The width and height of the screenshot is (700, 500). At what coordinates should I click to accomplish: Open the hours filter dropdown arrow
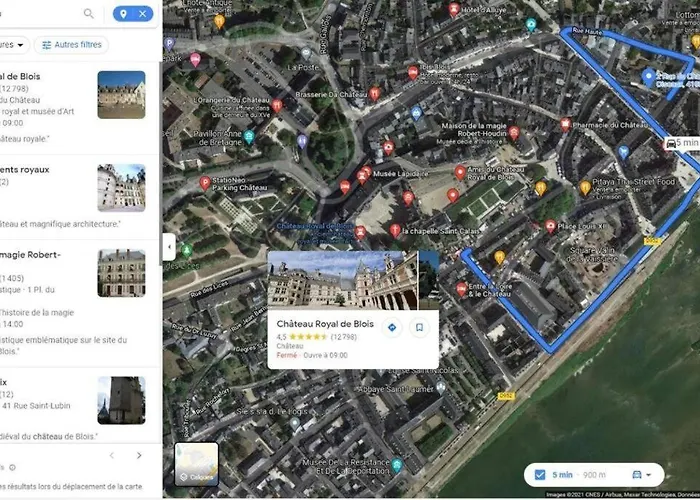pos(20,45)
